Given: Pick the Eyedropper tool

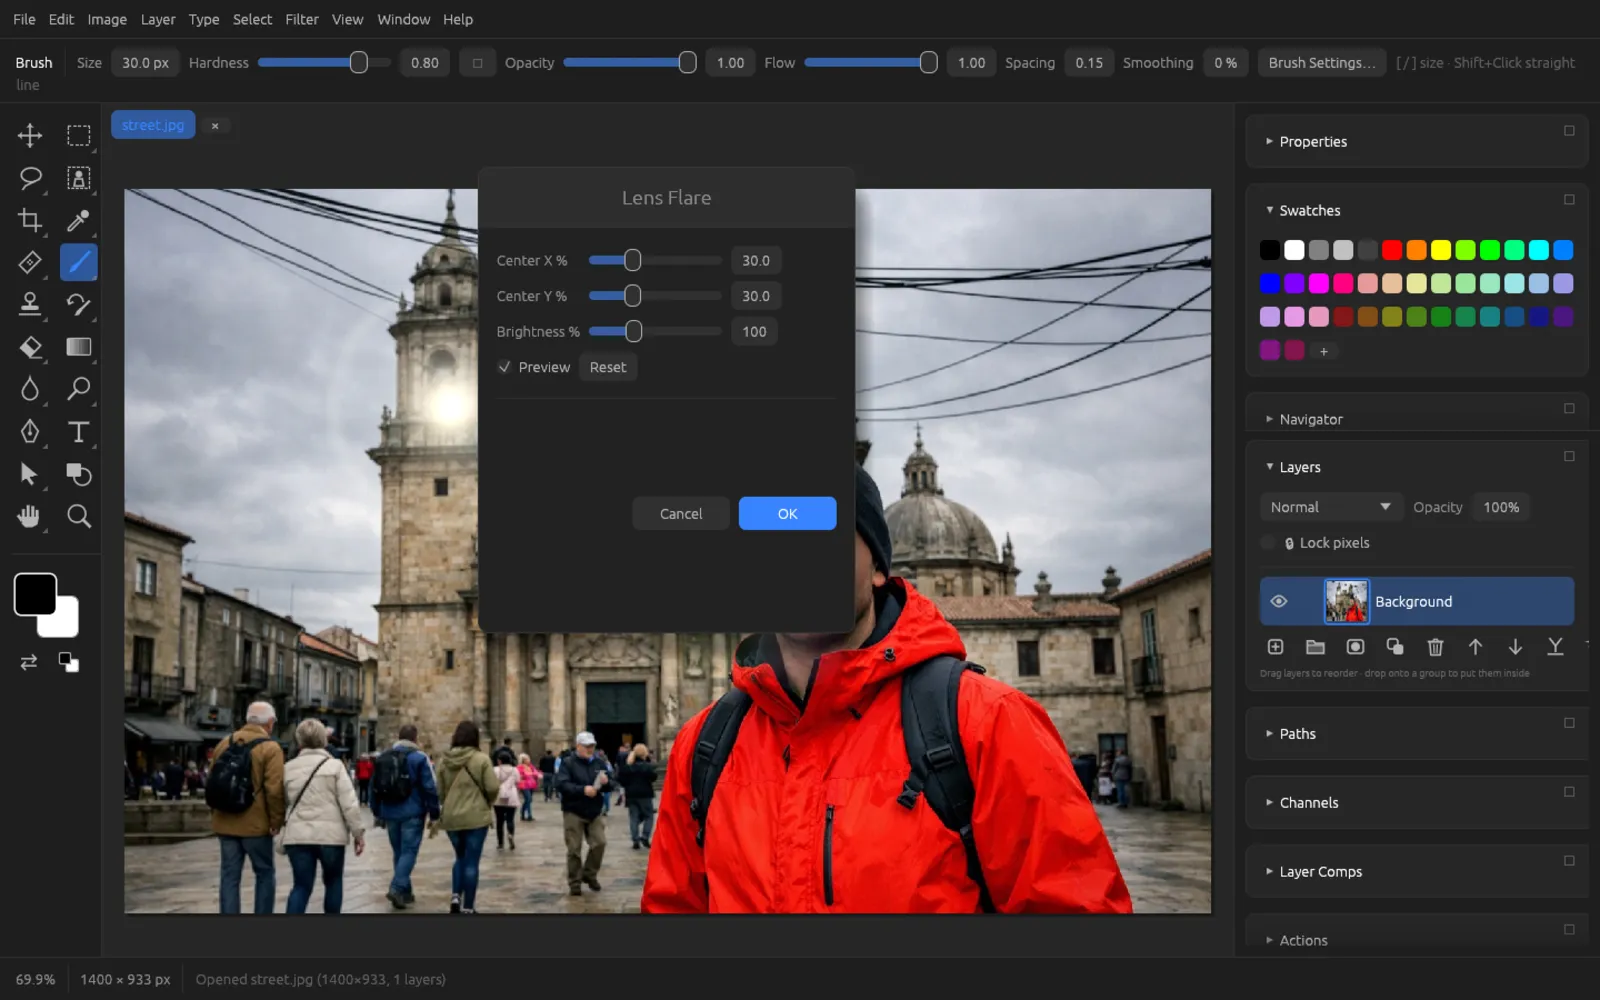Looking at the screenshot, I should 78,220.
